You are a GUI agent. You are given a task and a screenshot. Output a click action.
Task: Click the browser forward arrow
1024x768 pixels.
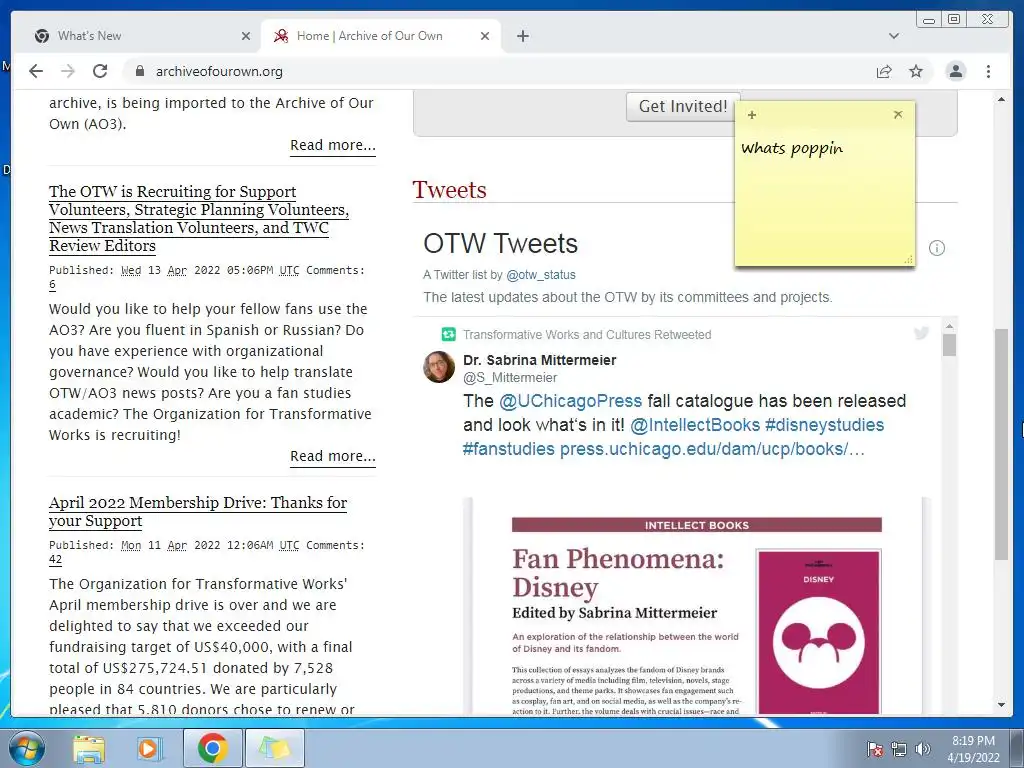68,71
